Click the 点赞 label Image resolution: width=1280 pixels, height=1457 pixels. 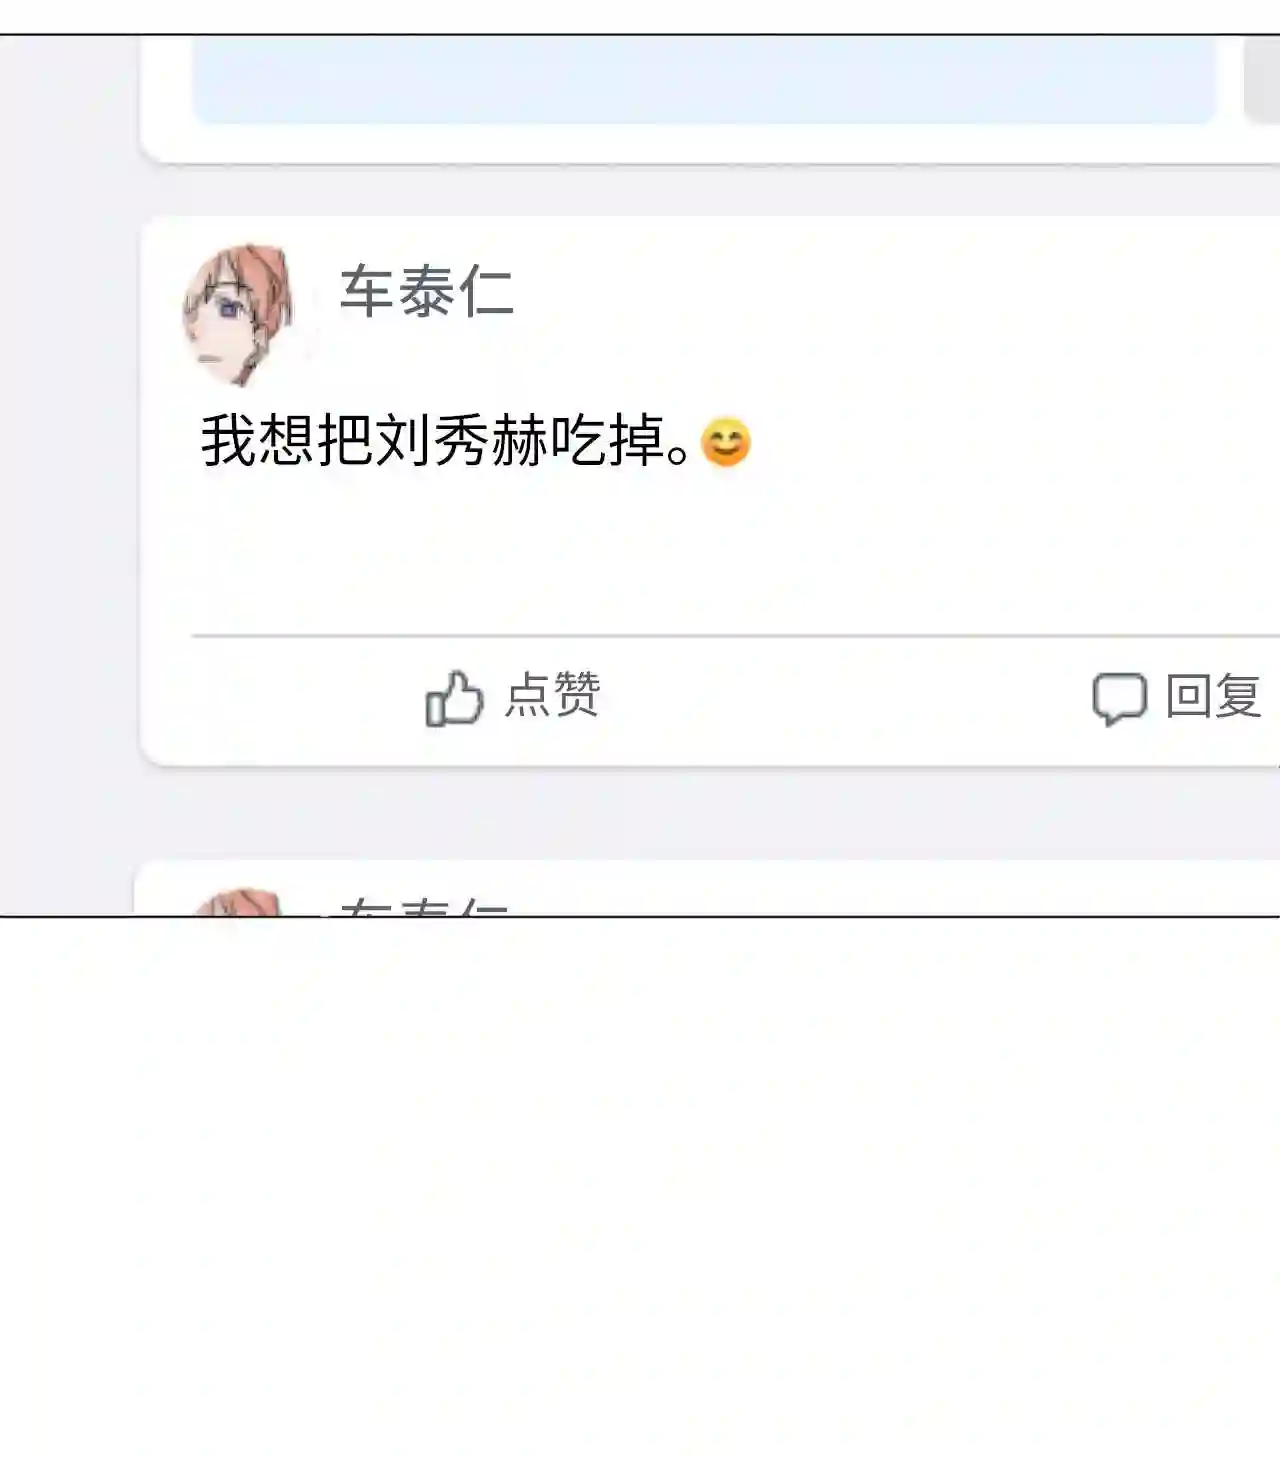click(x=552, y=695)
